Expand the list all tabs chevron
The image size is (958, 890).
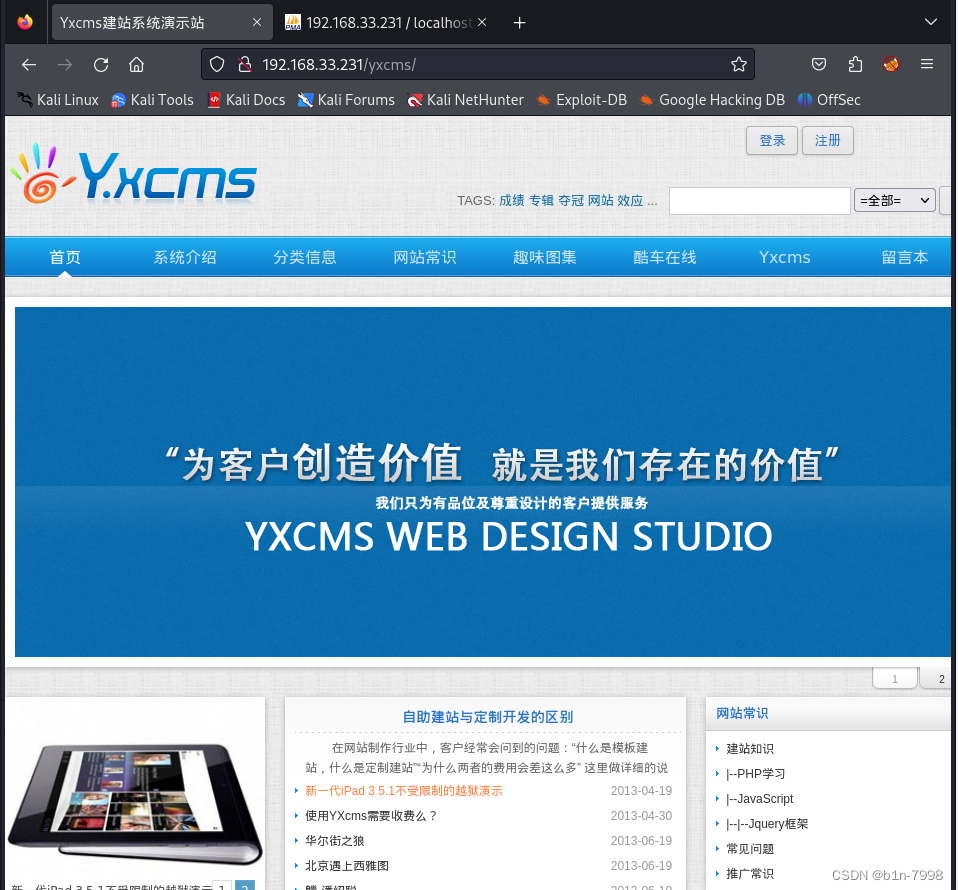(931, 22)
